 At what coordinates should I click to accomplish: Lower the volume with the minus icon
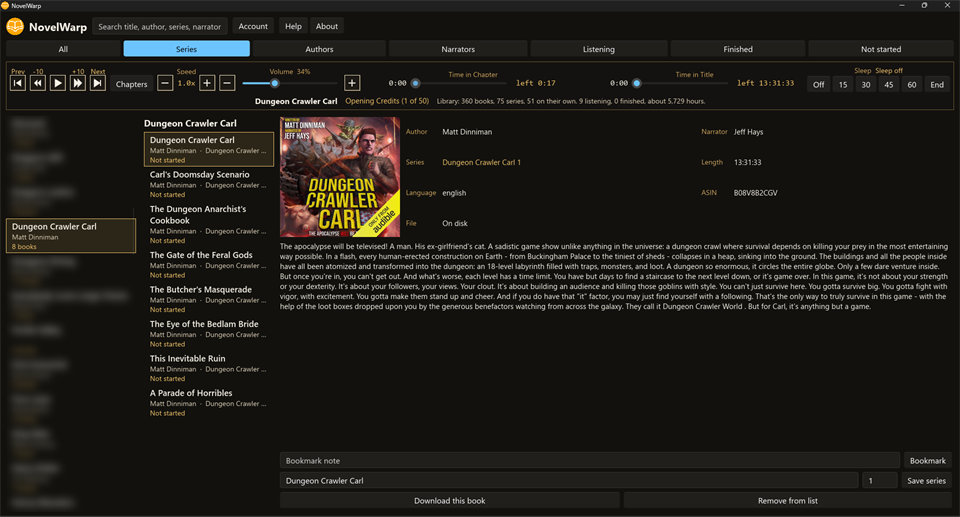[x=227, y=83]
